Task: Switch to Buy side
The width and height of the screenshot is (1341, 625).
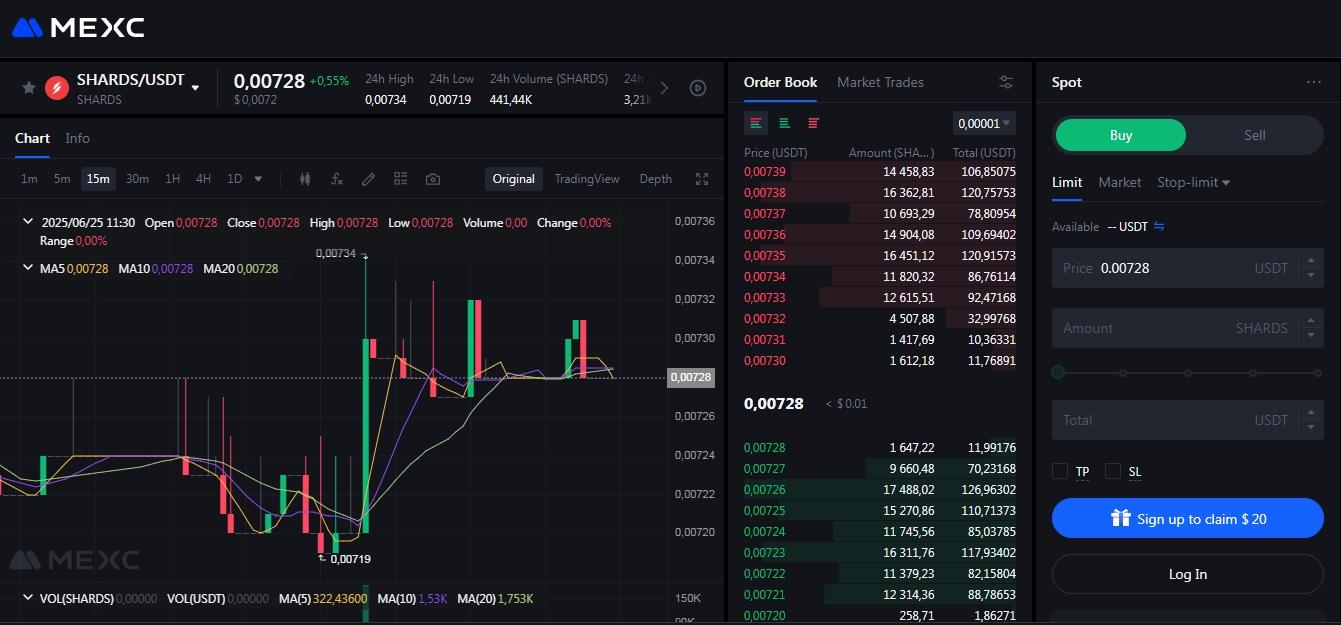Action: coord(1121,135)
